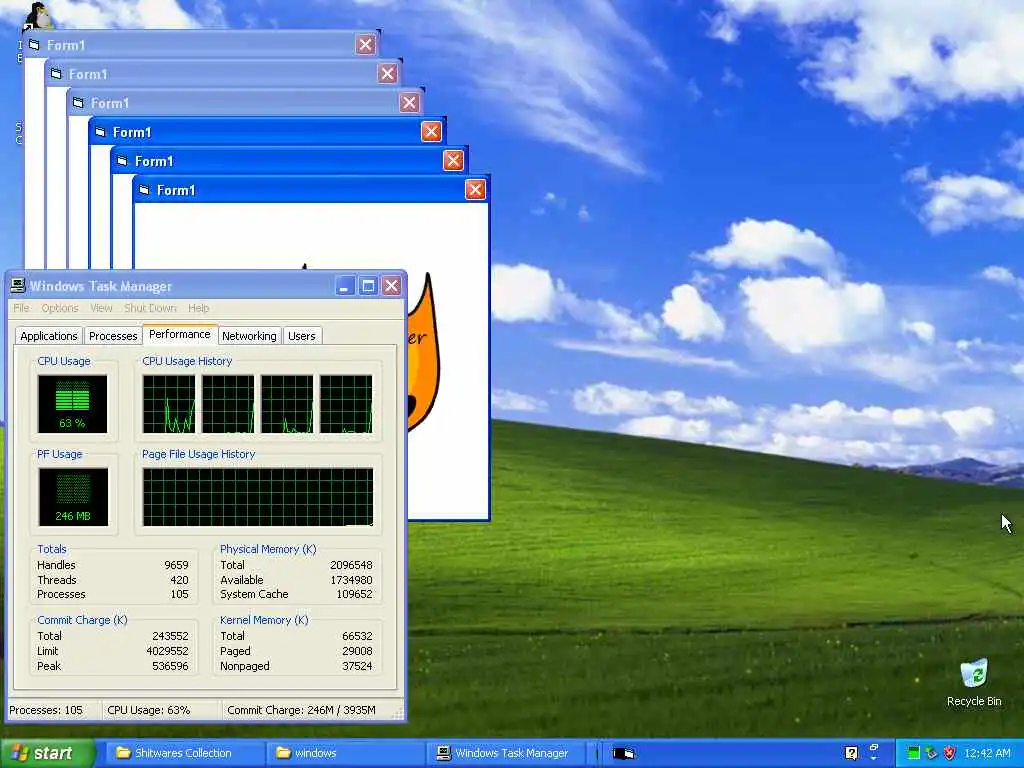Image resolution: width=1024 pixels, height=768 pixels.
Task: Click the Available value 1734980
Action: [x=351, y=580]
